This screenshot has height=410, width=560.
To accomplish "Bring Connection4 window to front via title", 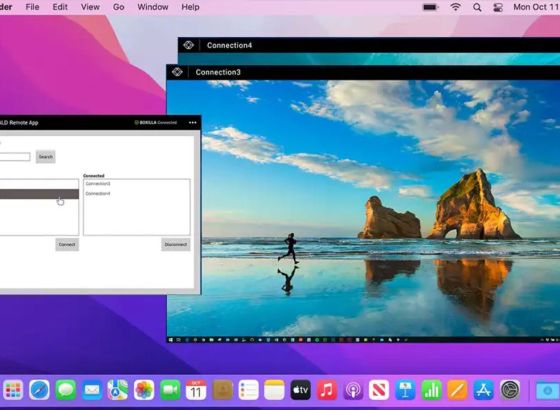I will [229, 45].
